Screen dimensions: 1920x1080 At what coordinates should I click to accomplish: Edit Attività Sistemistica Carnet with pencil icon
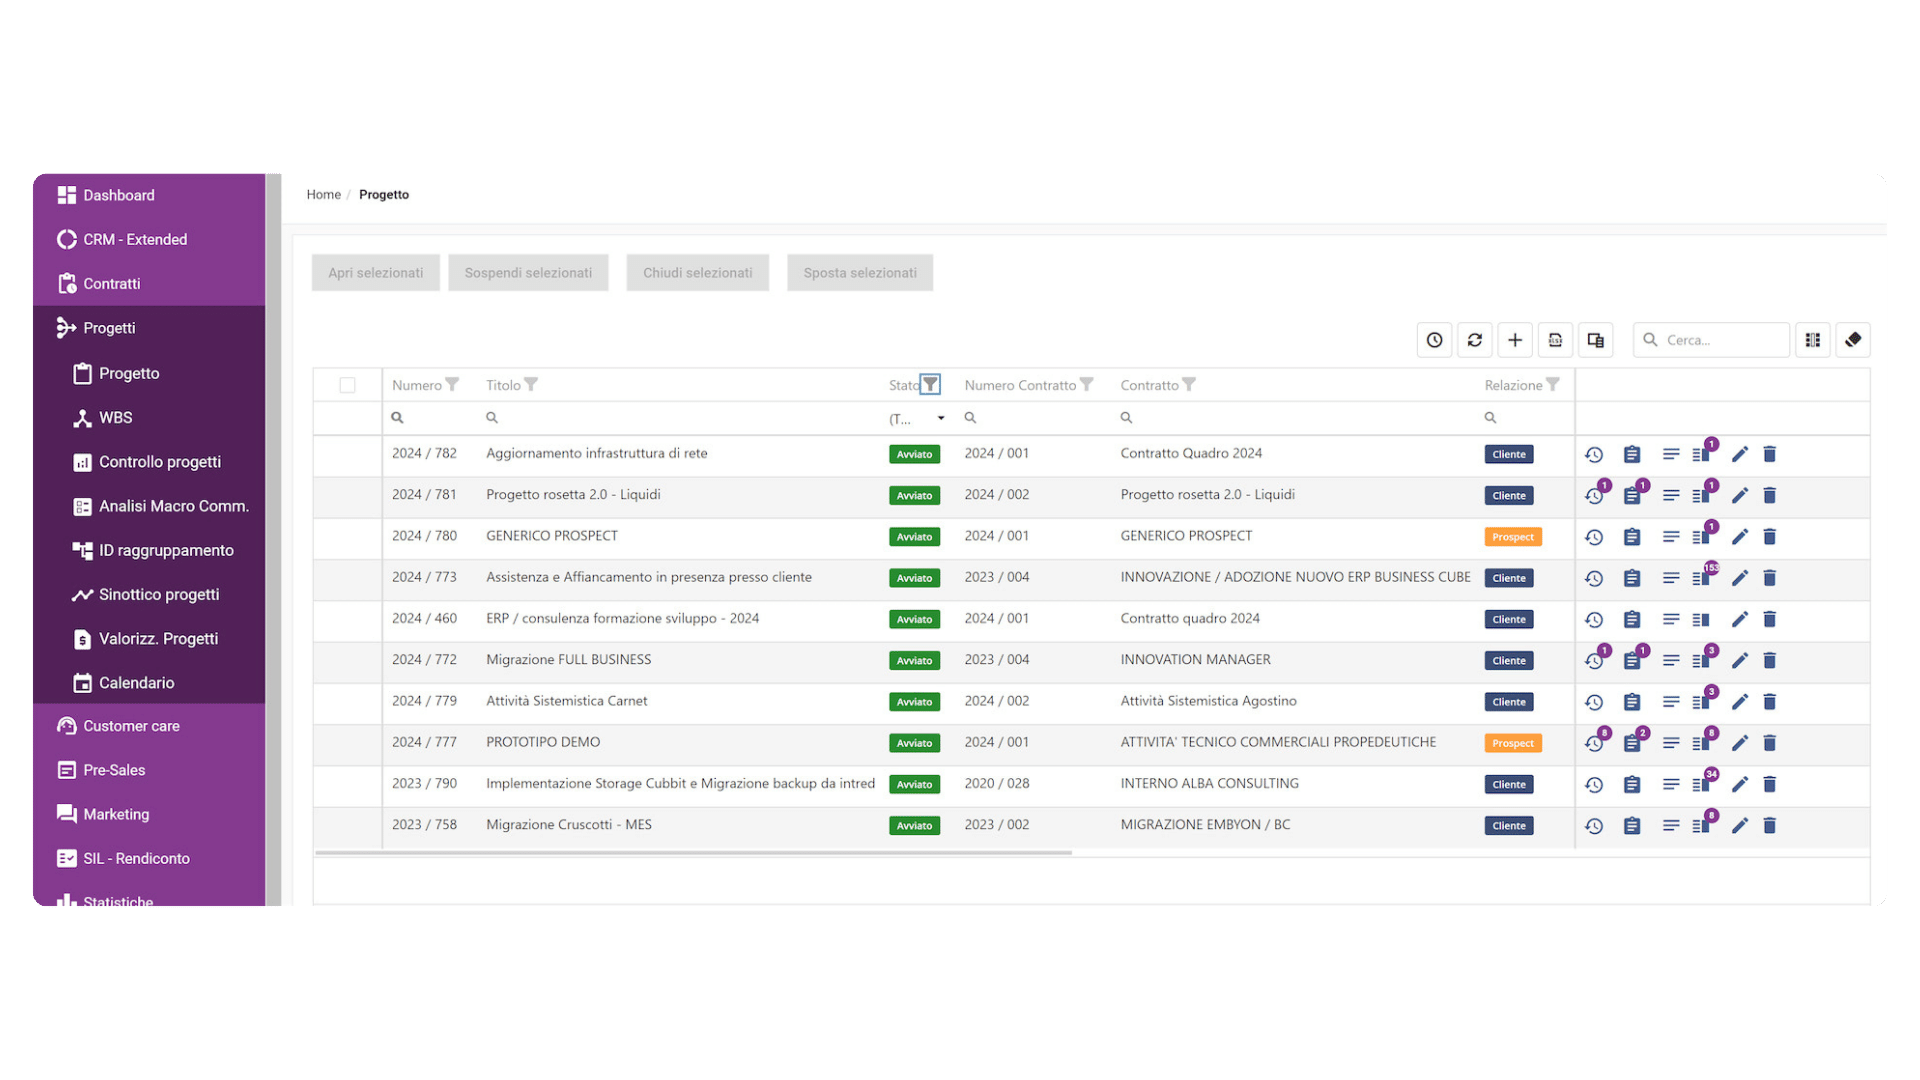pyautogui.click(x=1740, y=702)
